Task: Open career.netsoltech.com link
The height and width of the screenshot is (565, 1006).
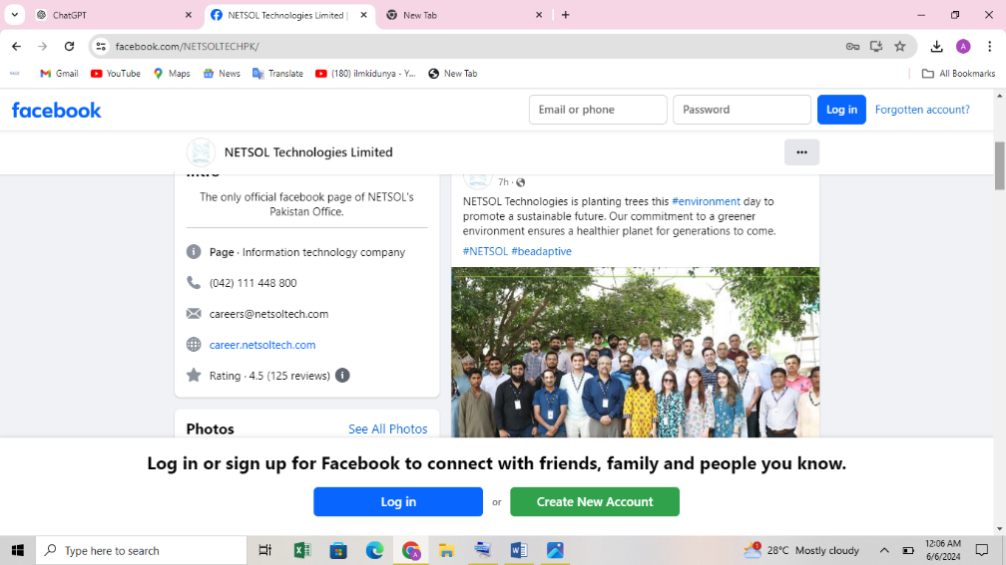Action: 262,345
